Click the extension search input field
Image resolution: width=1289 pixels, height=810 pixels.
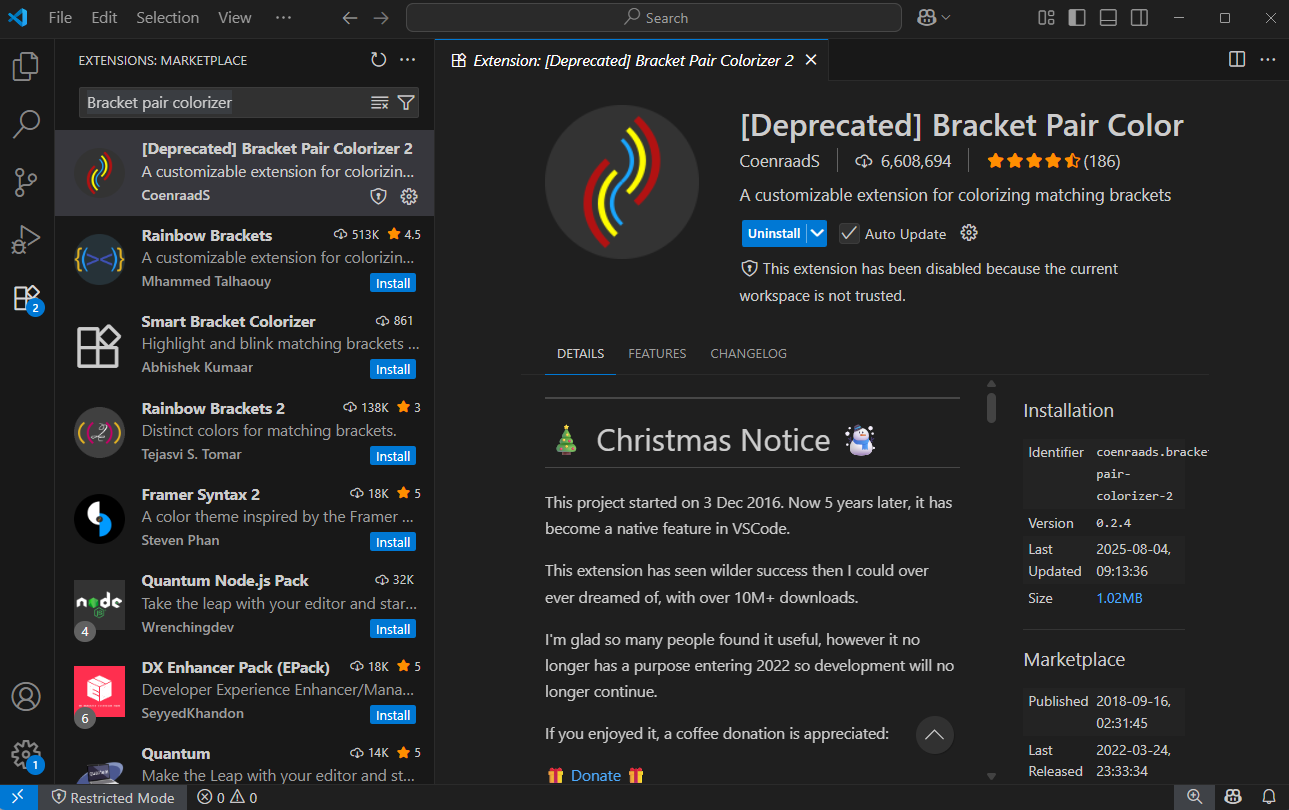225,102
